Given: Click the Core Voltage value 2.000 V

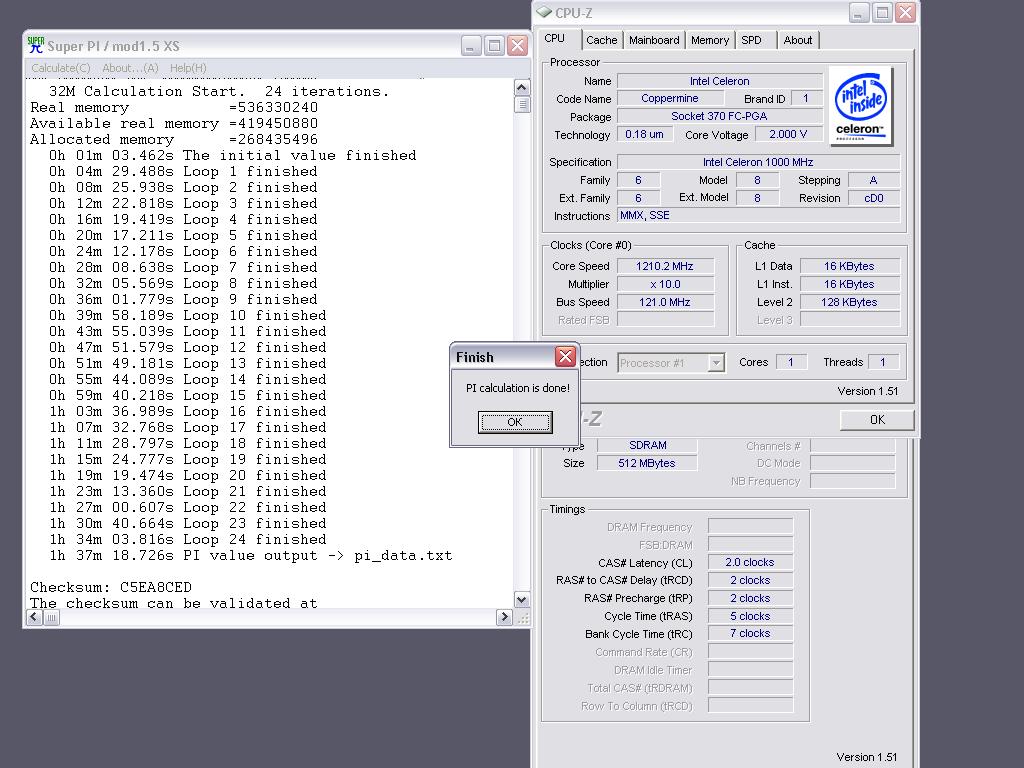Looking at the screenshot, I should click(x=788, y=134).
